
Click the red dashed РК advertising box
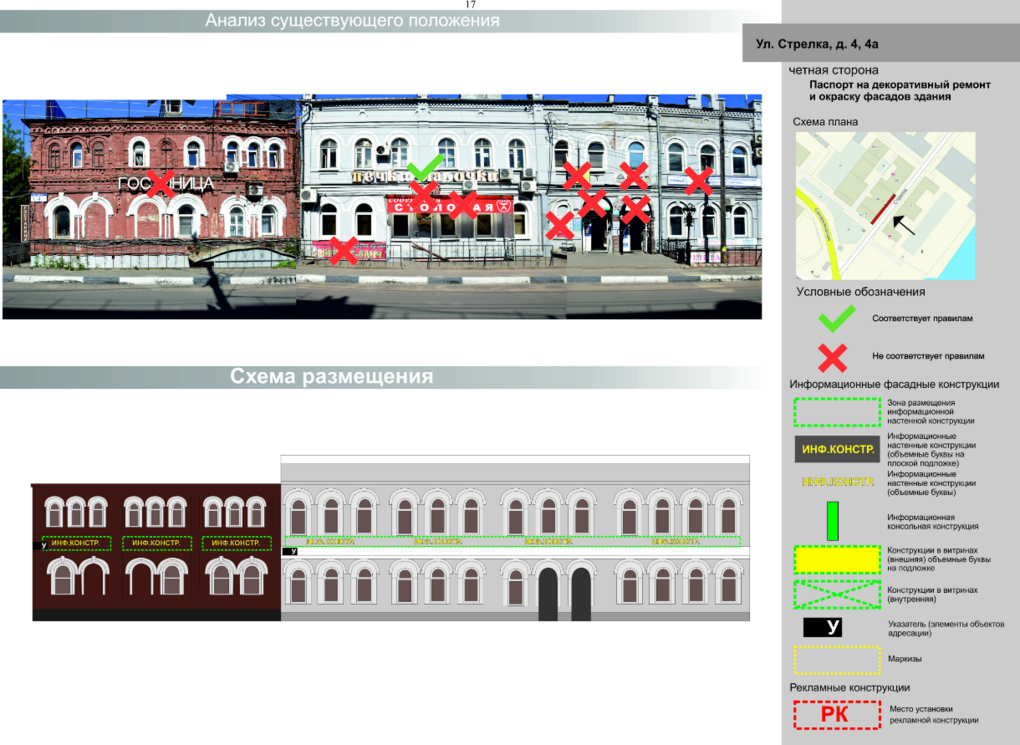pos(834,714)
